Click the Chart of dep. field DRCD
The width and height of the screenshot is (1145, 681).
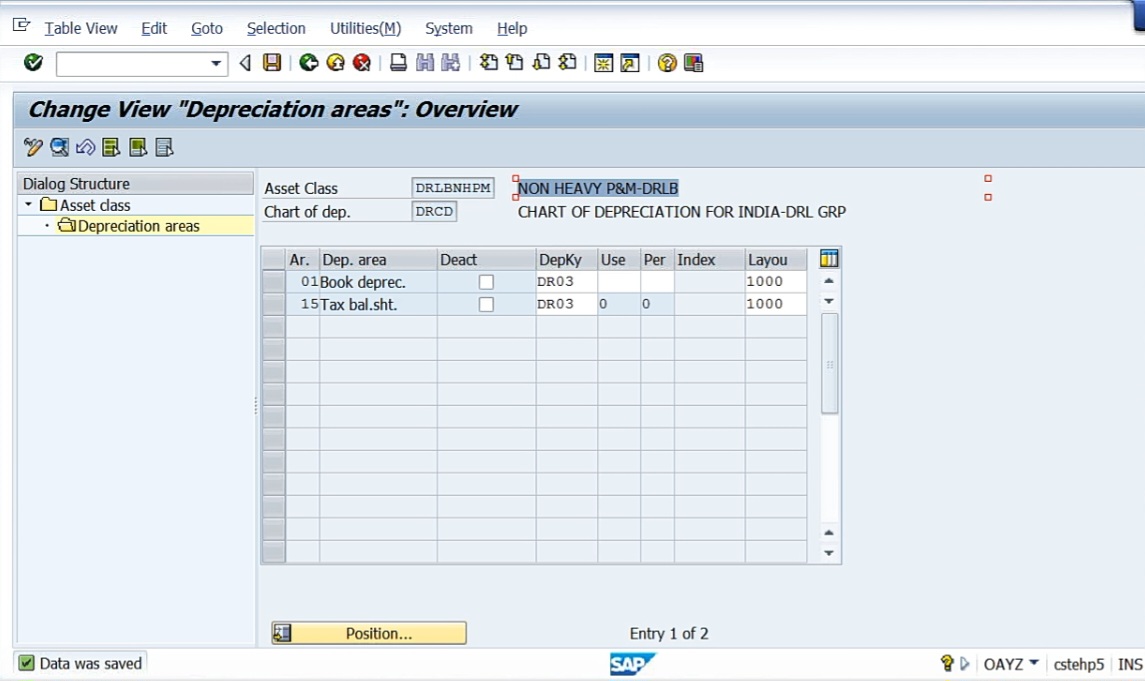pyautogui.click(x=434, y=212)
